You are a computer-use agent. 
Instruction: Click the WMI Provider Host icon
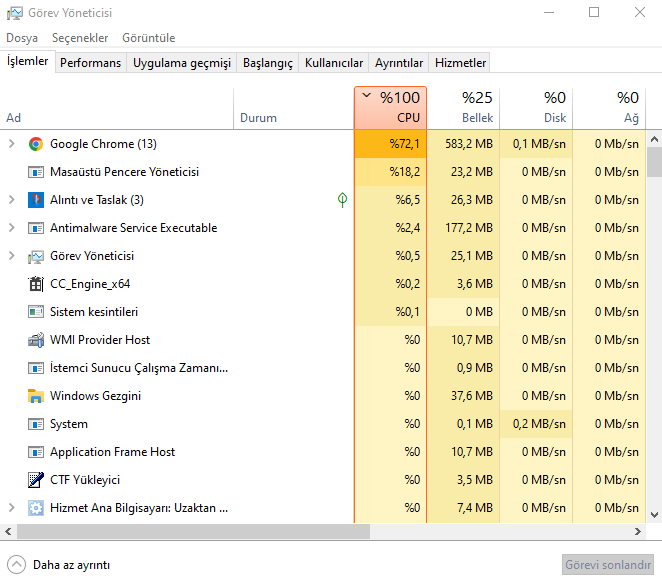point(36,340)
